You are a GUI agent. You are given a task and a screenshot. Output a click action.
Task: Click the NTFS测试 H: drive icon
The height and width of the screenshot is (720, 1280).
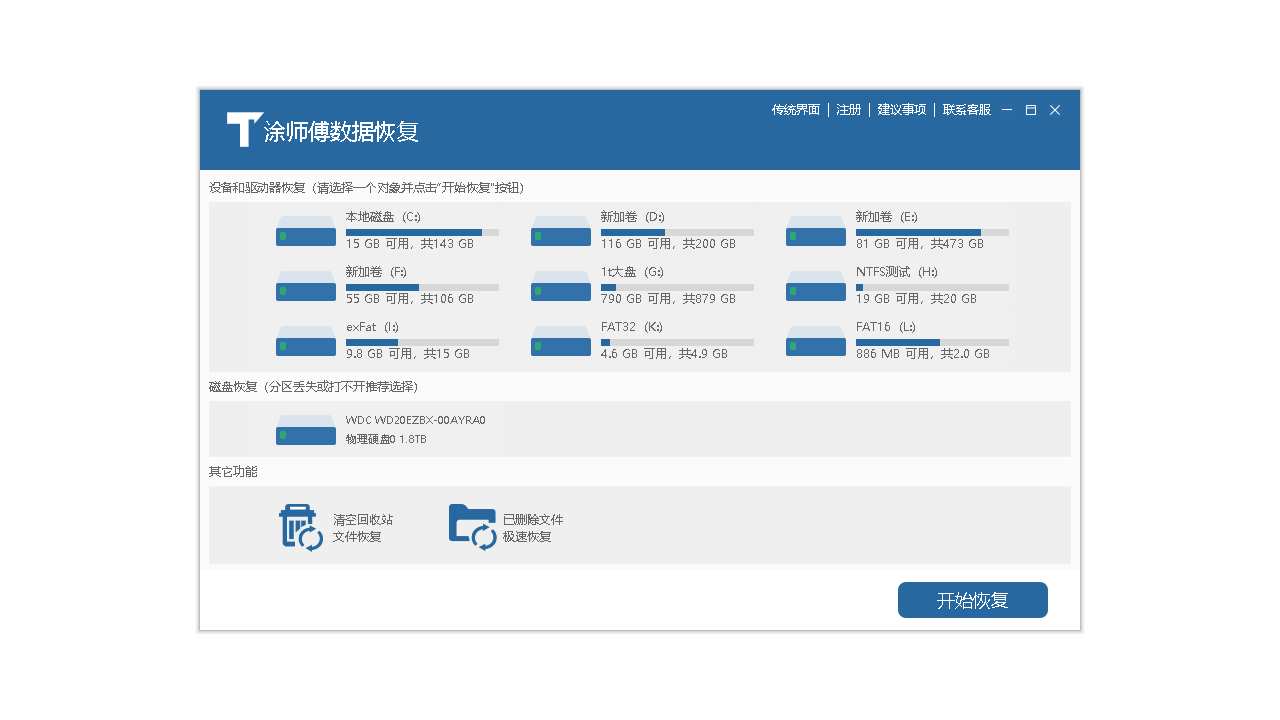(x=816, y=286)
